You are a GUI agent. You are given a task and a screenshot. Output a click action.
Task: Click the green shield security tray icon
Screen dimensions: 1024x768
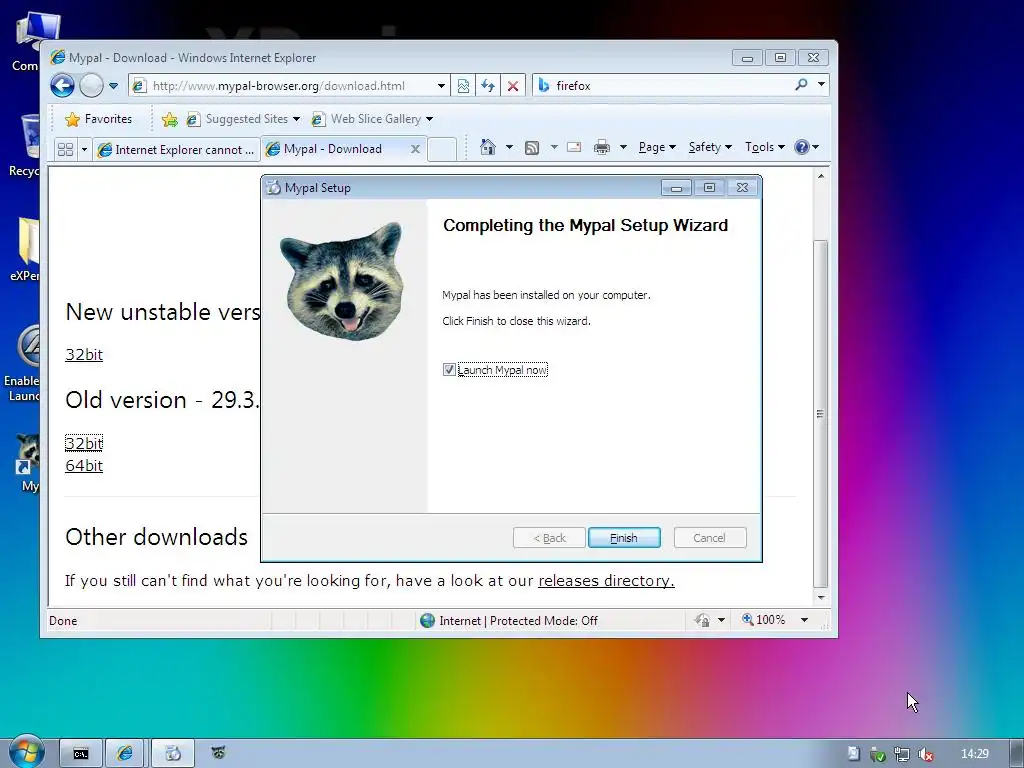coord(878,754)
